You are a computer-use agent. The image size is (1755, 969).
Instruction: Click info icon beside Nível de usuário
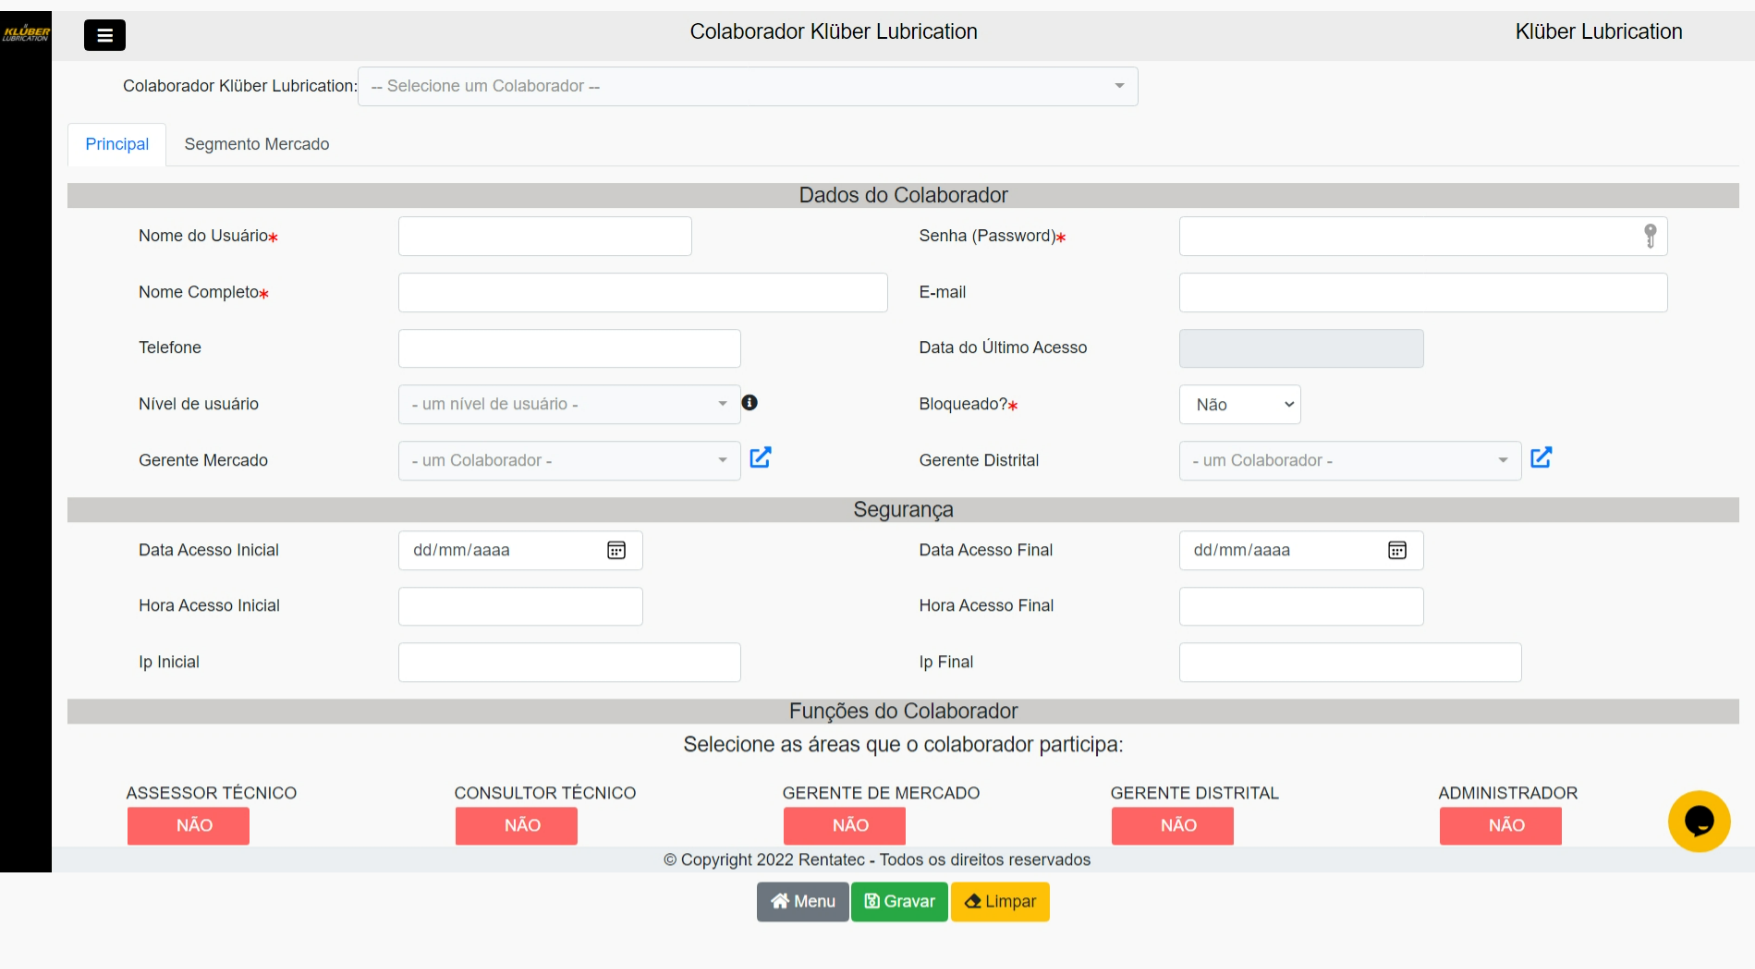[749, 402]
